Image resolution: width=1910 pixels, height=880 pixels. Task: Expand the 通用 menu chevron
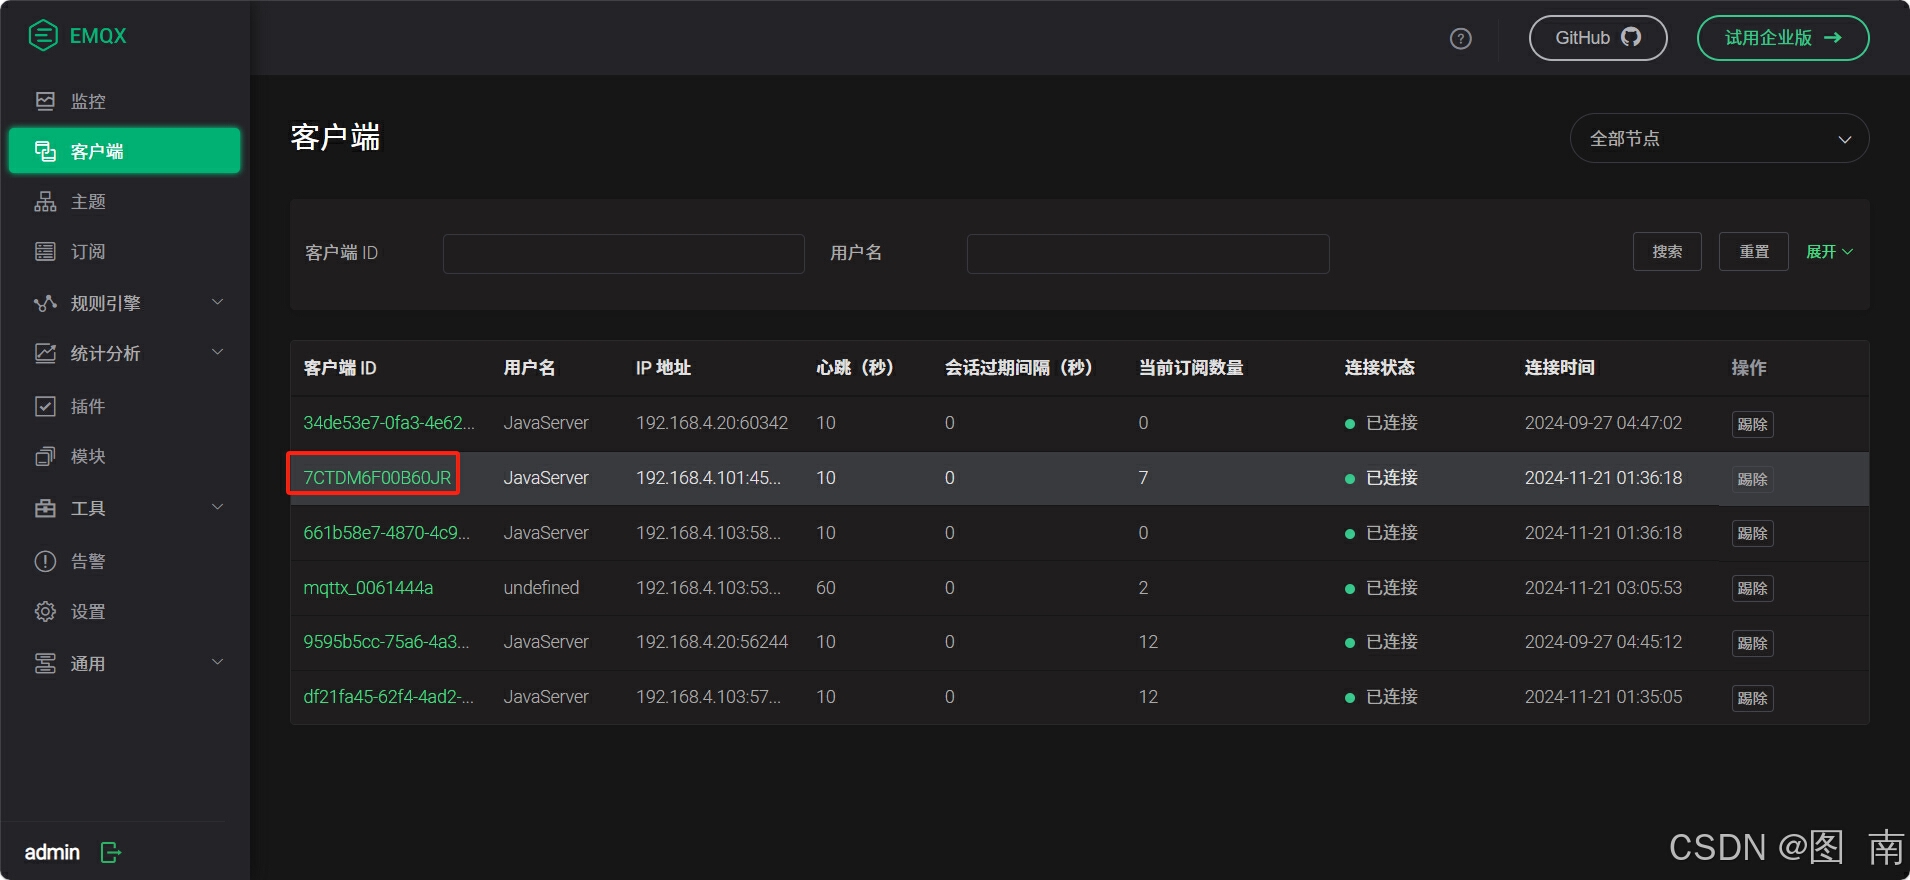click(217, 662)
